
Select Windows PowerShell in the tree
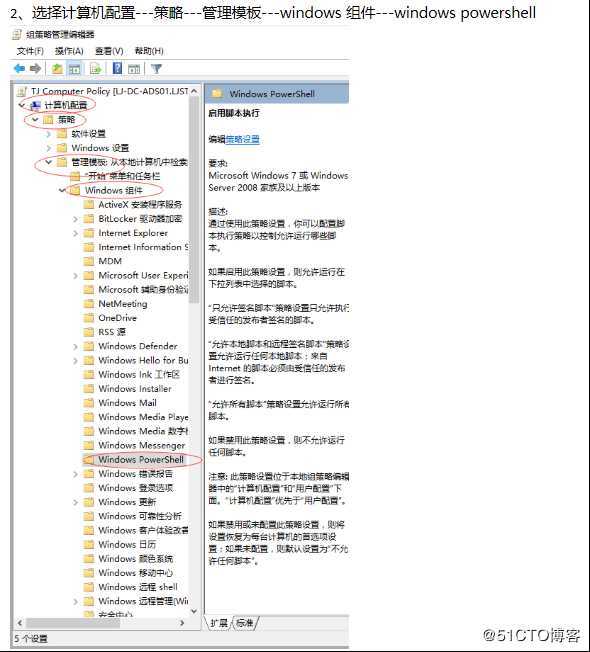pos(141,459)
